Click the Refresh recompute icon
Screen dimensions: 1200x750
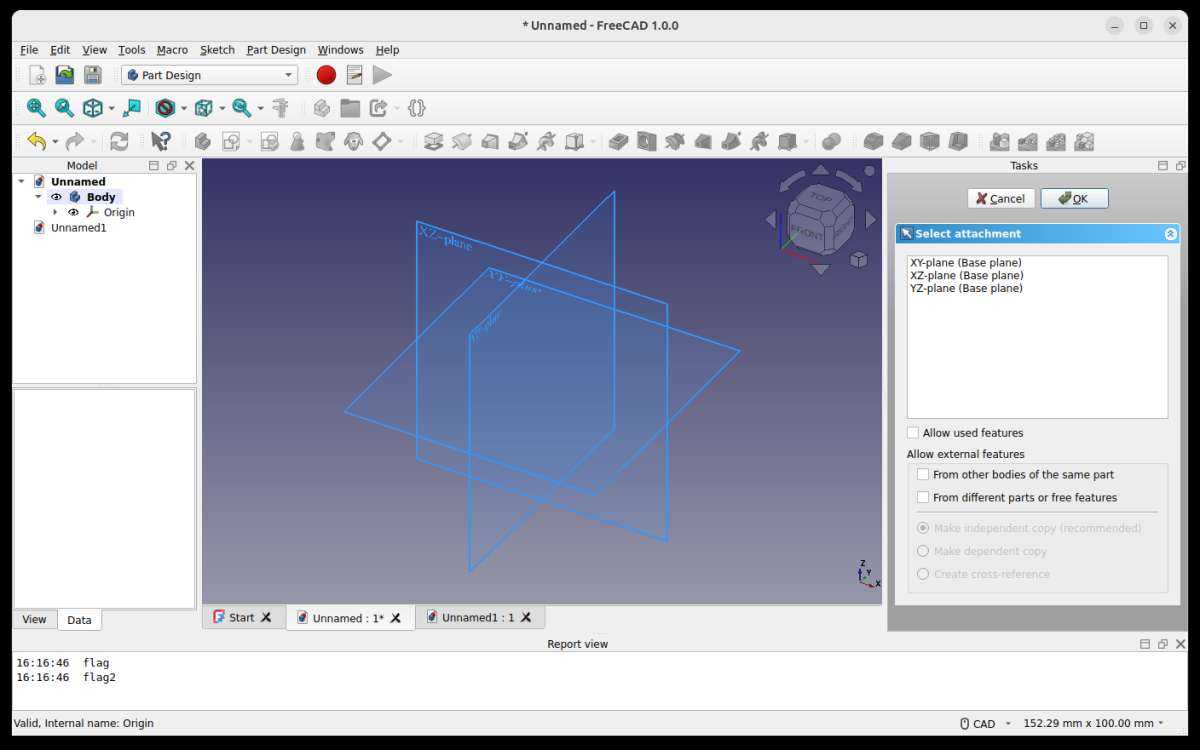click(119, 142)
